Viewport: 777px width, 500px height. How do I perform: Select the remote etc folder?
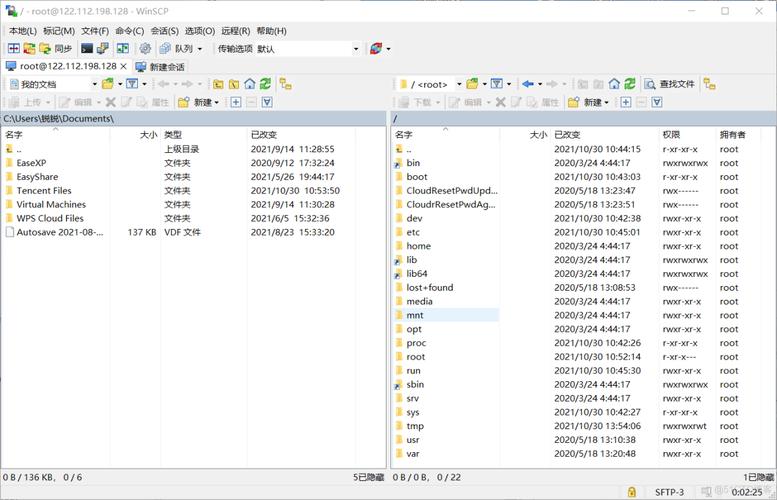[413, 232]
